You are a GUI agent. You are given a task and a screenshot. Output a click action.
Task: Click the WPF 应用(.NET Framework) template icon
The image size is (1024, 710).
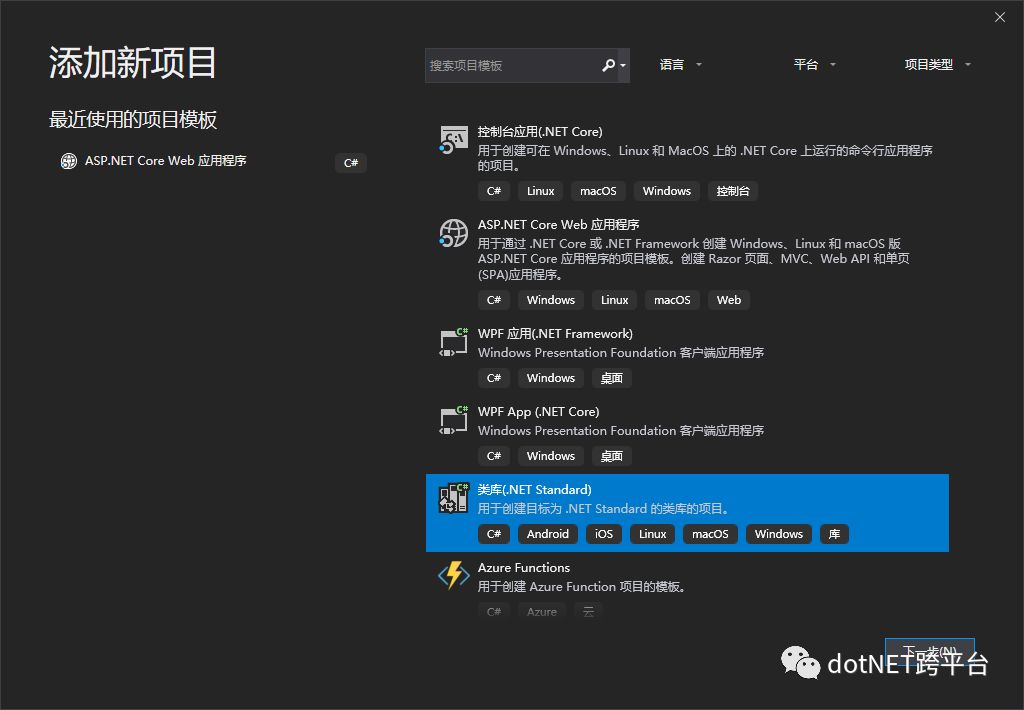click(453, 342)
